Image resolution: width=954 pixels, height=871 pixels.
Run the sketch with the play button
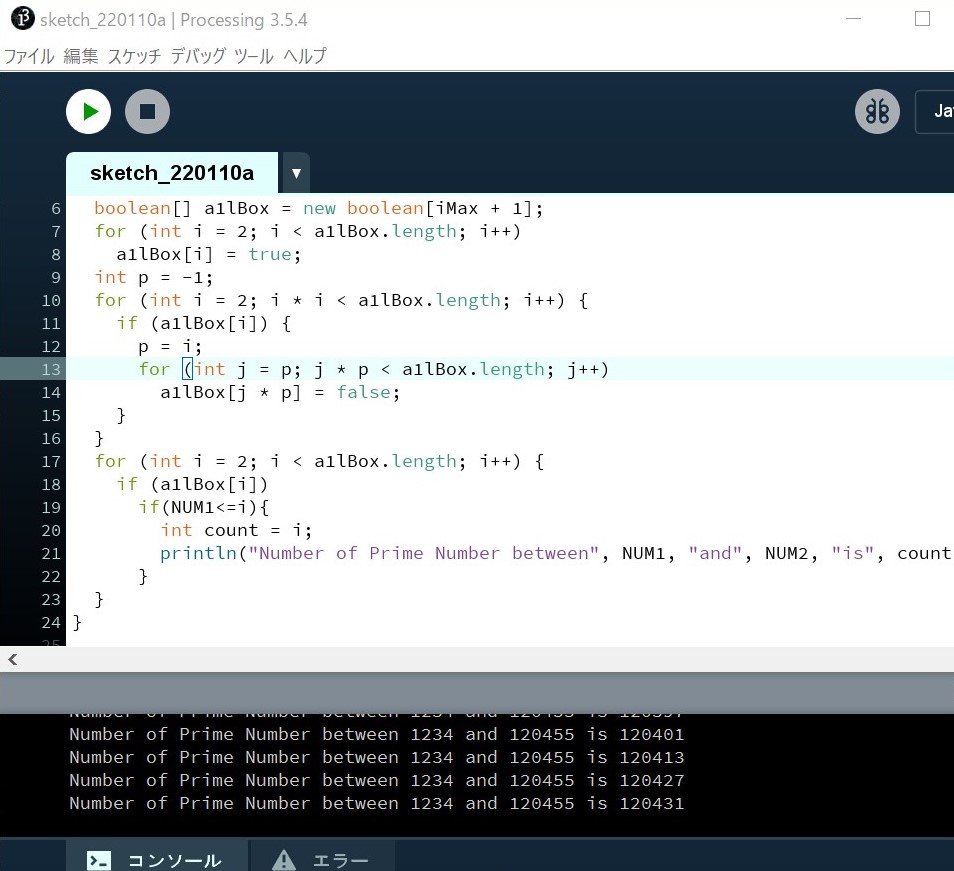tap(89, 111)
